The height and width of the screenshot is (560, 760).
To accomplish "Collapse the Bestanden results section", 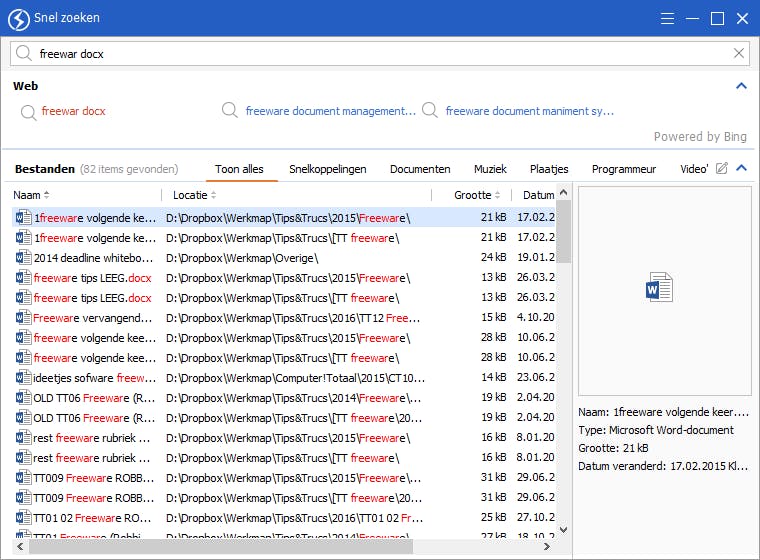I will click(741, 169).
